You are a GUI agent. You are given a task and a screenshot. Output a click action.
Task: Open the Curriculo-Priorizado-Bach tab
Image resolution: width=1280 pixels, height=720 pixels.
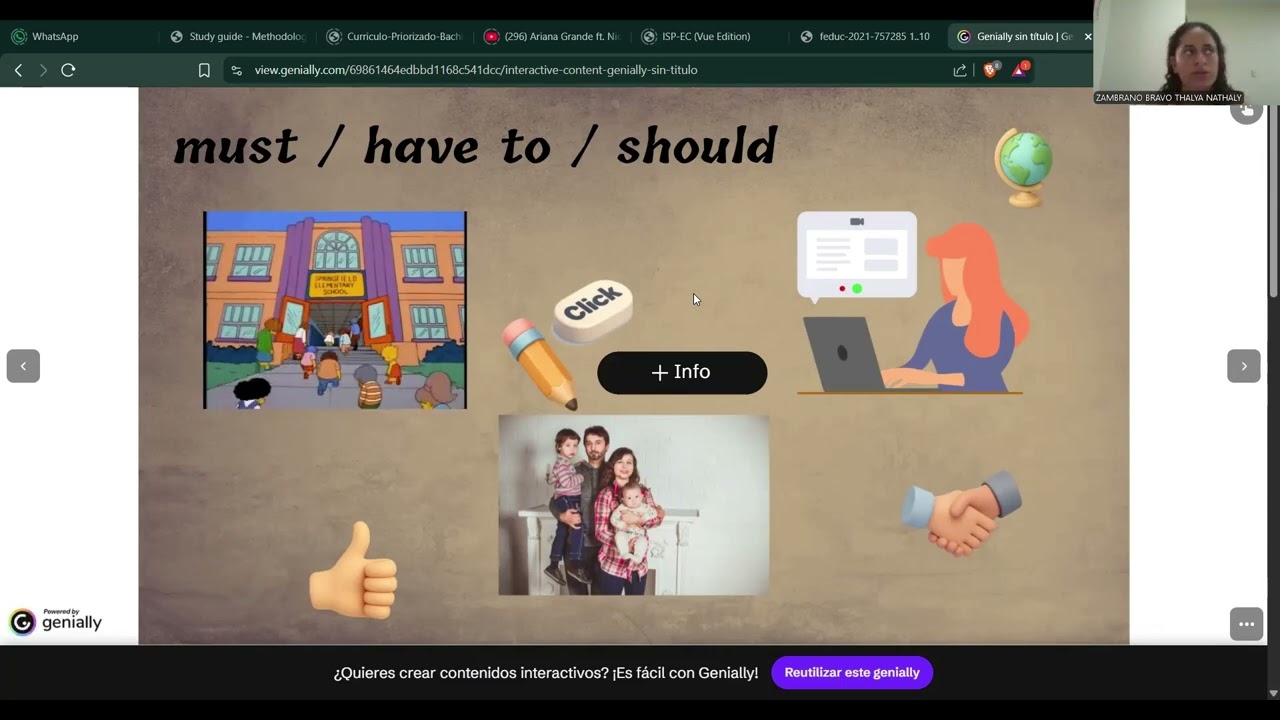[395, 36]
